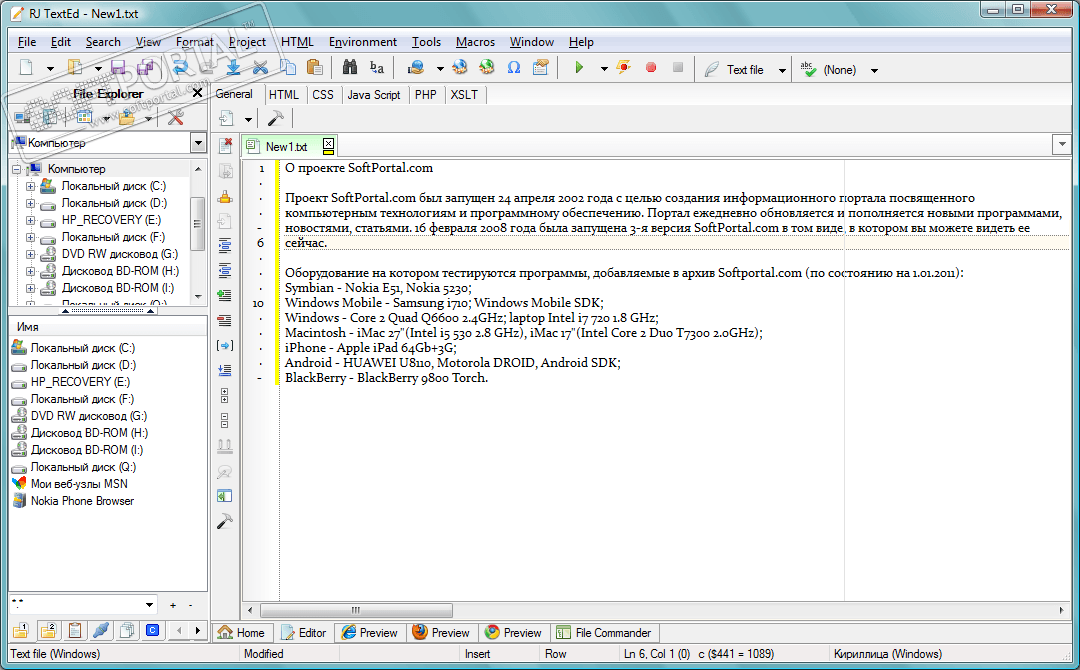The height and width of the screenshot is (670, 1080).
Task: Click the Cut scissors icon
Action: point(260,67)
